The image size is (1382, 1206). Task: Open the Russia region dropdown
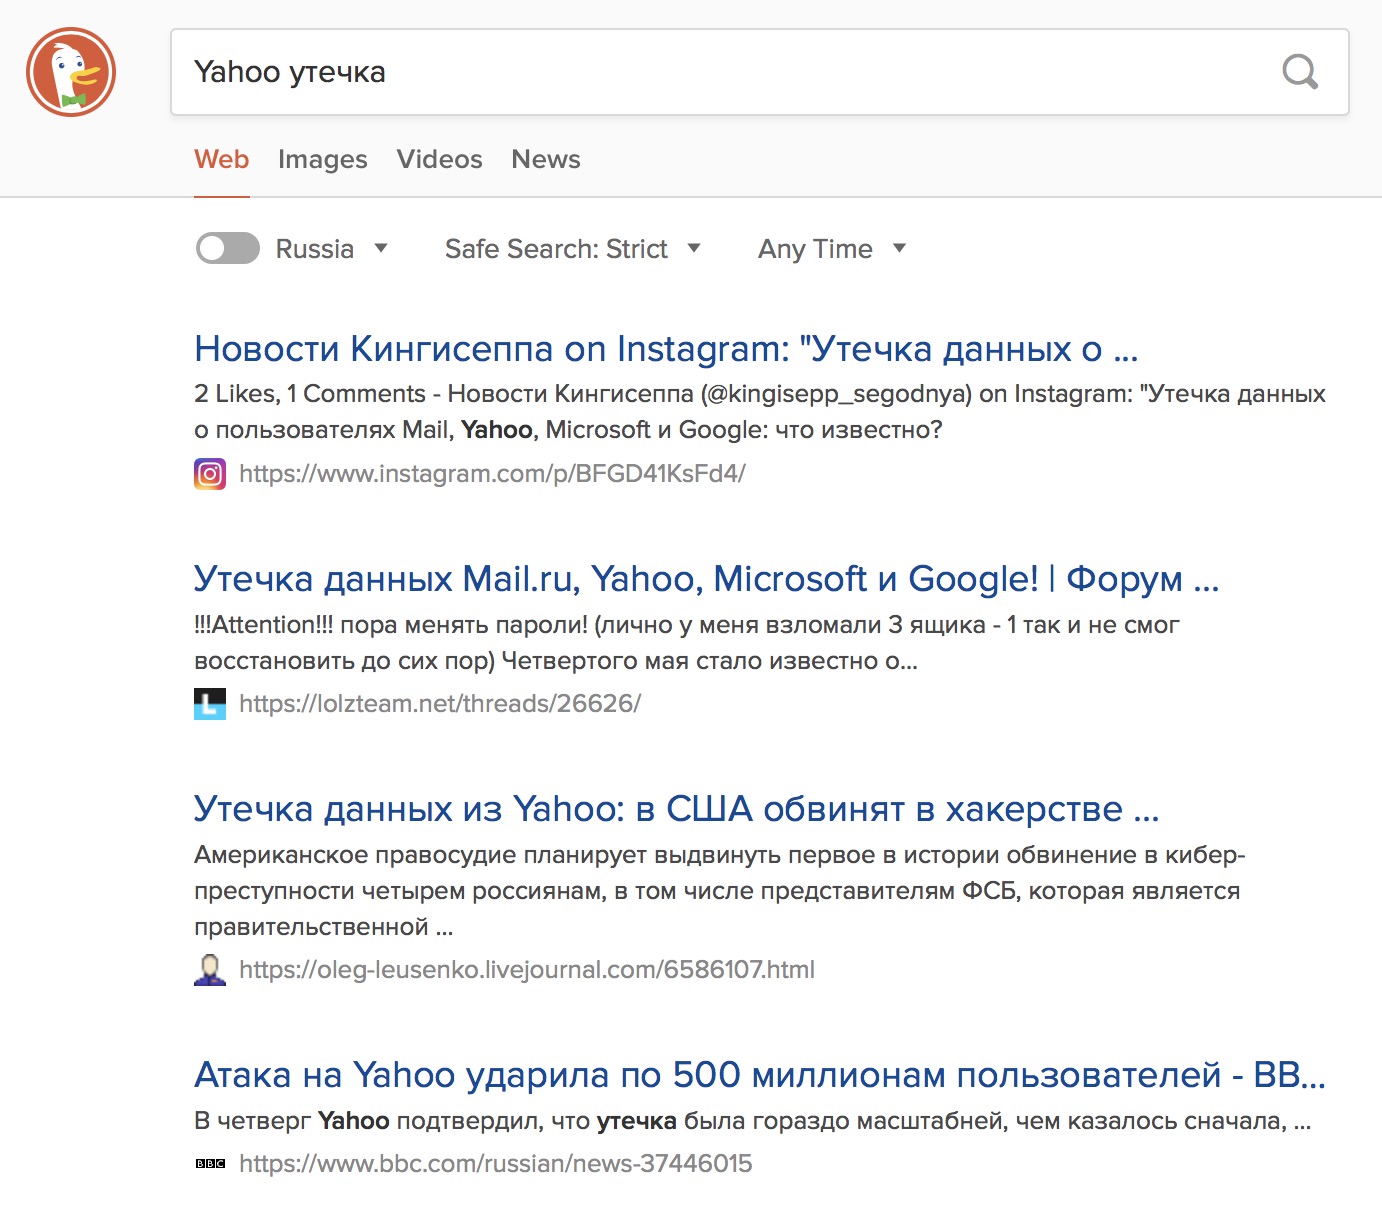(331, 249)
